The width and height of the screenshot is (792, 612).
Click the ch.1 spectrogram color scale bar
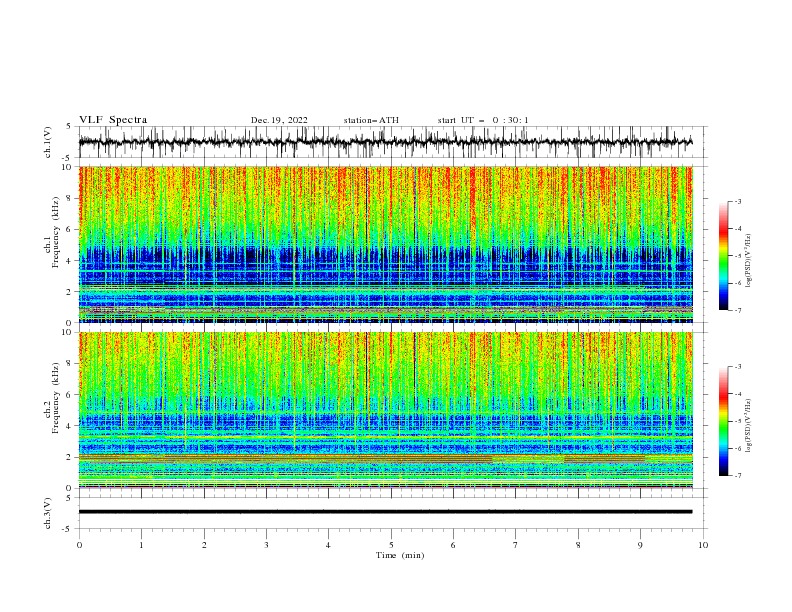tap(723, 255)
